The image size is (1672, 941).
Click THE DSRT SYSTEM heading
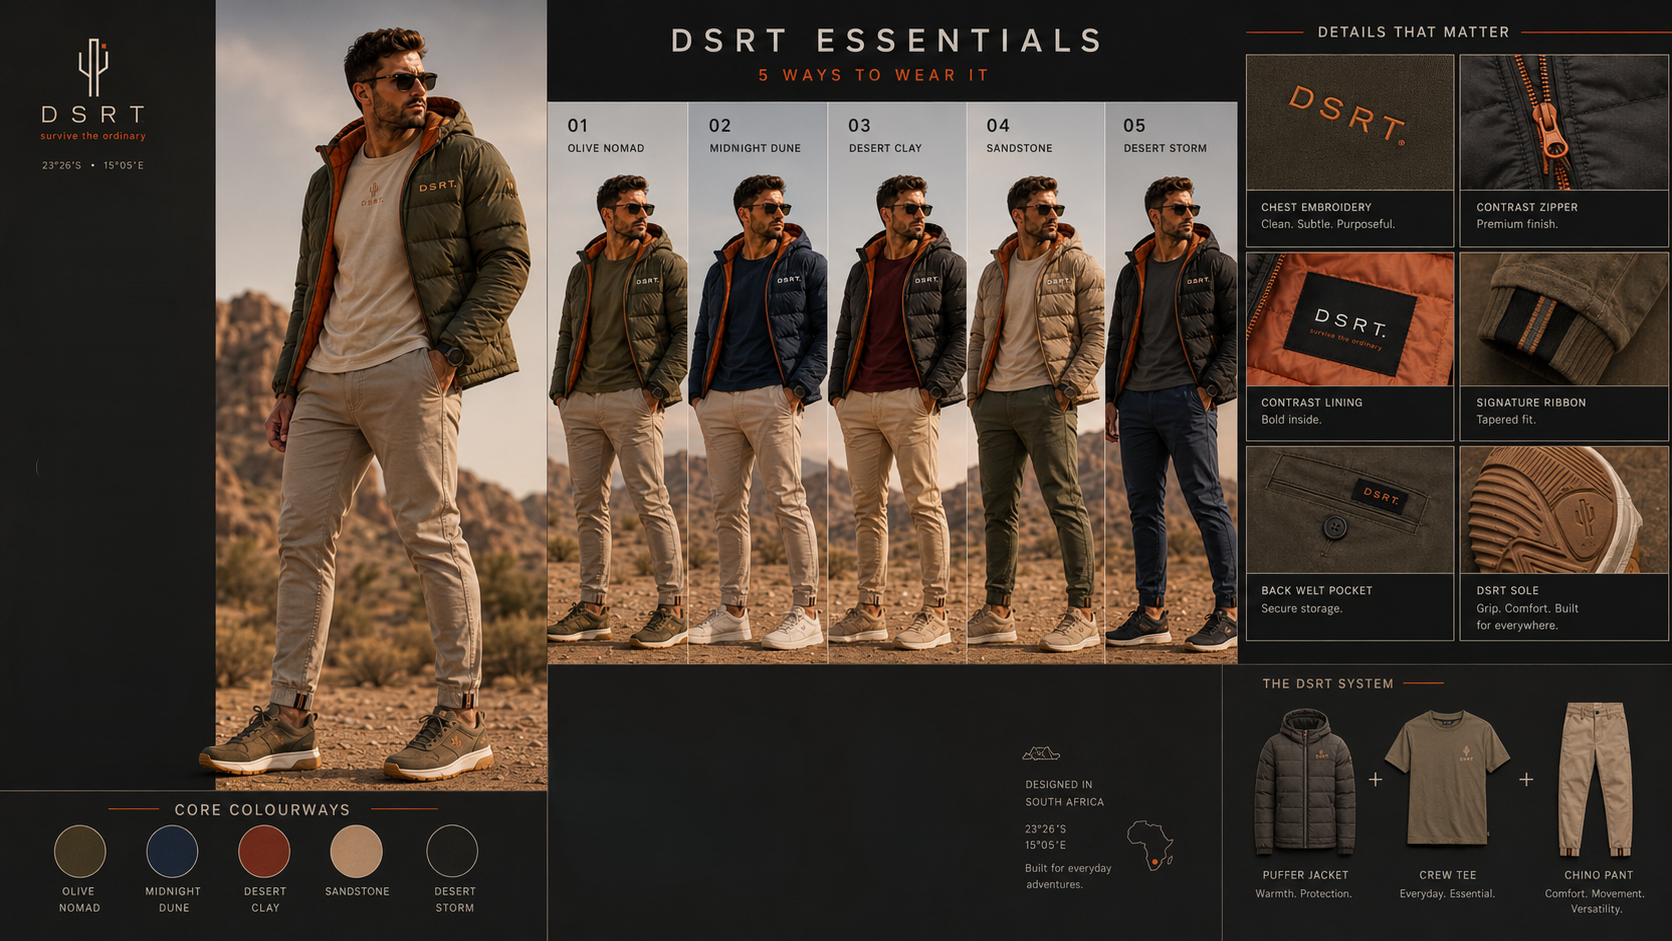pyautogui.click(x=1327, y=684)
